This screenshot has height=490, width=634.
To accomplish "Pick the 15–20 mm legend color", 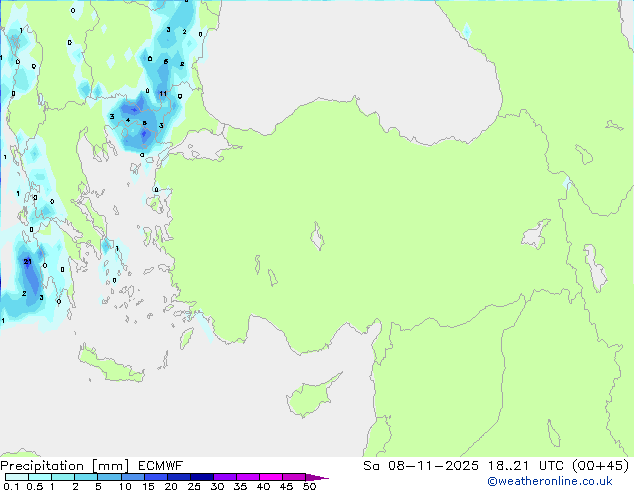I will point(155,477).
